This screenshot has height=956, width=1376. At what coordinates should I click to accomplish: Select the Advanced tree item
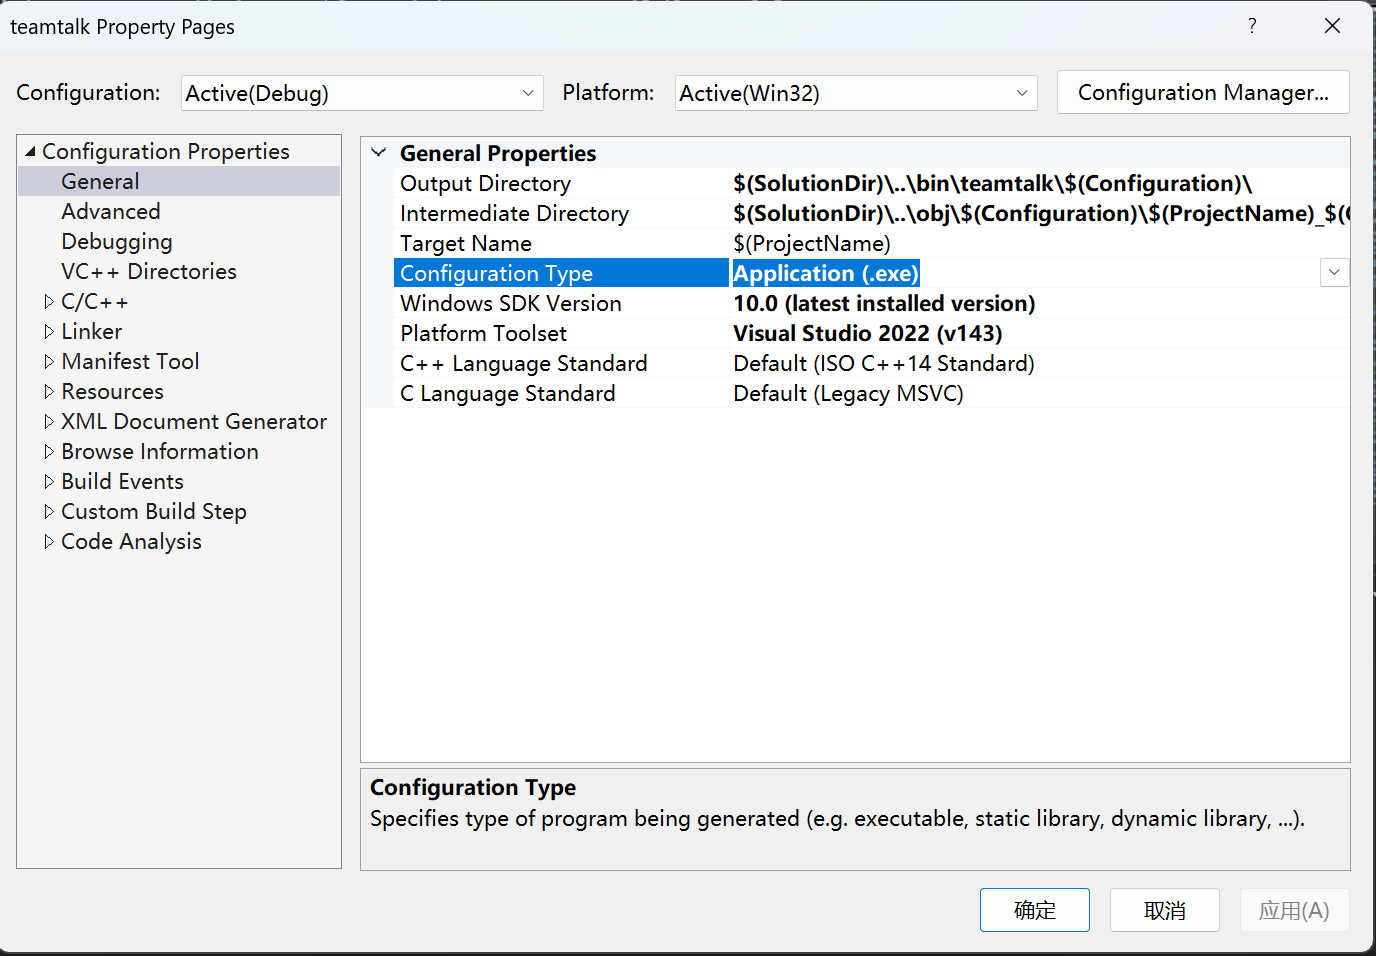pos(111,211)
